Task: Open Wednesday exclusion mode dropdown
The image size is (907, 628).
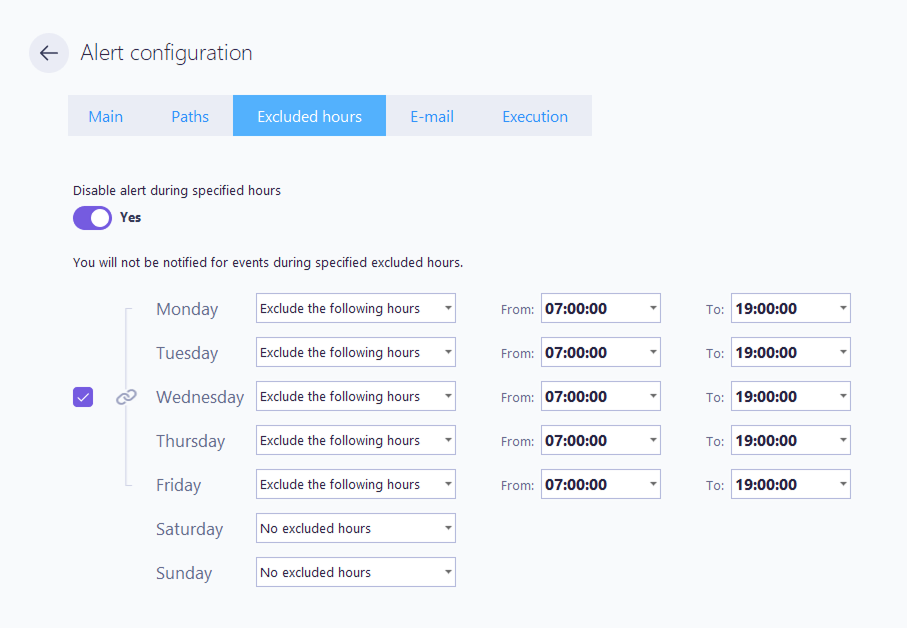Action: (x=356, y=396)
